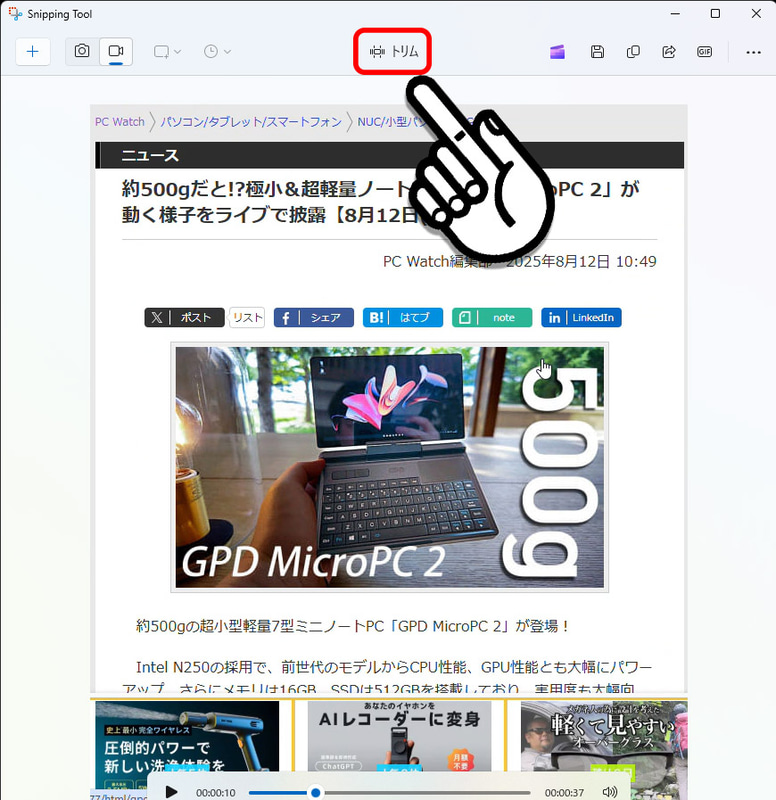Copy recording to clipboard
This screenshot has width=776, height=800.
coord(633,52)
